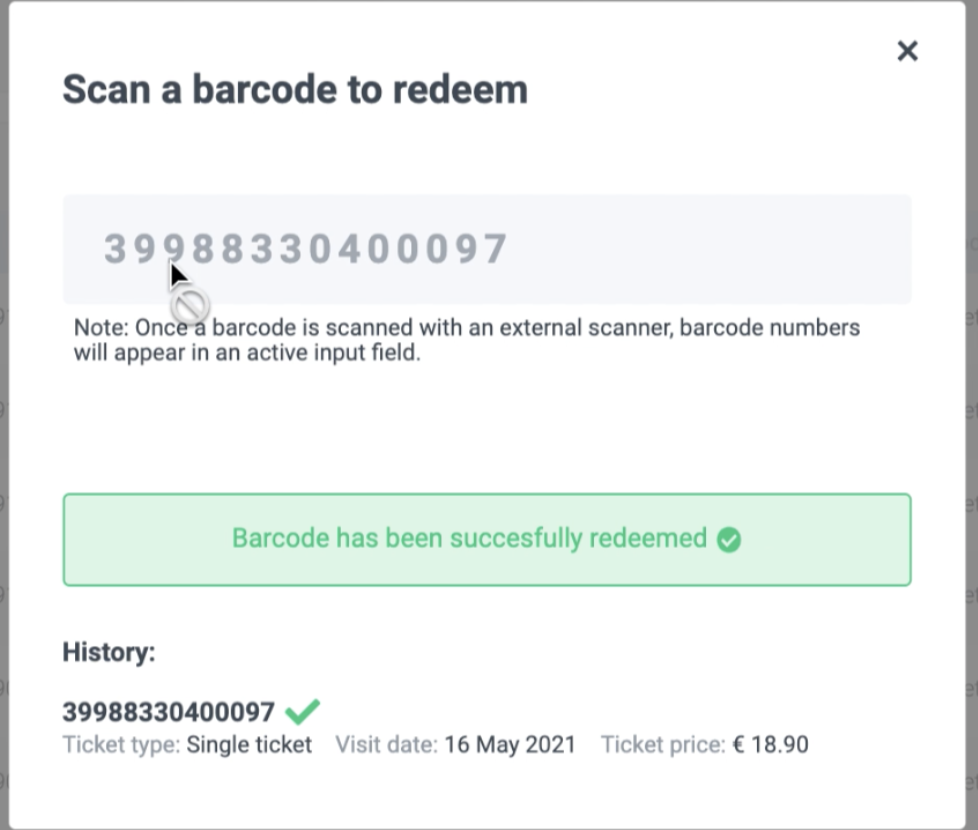Click the '€ 18.90' price value

(x=770, y=745)
